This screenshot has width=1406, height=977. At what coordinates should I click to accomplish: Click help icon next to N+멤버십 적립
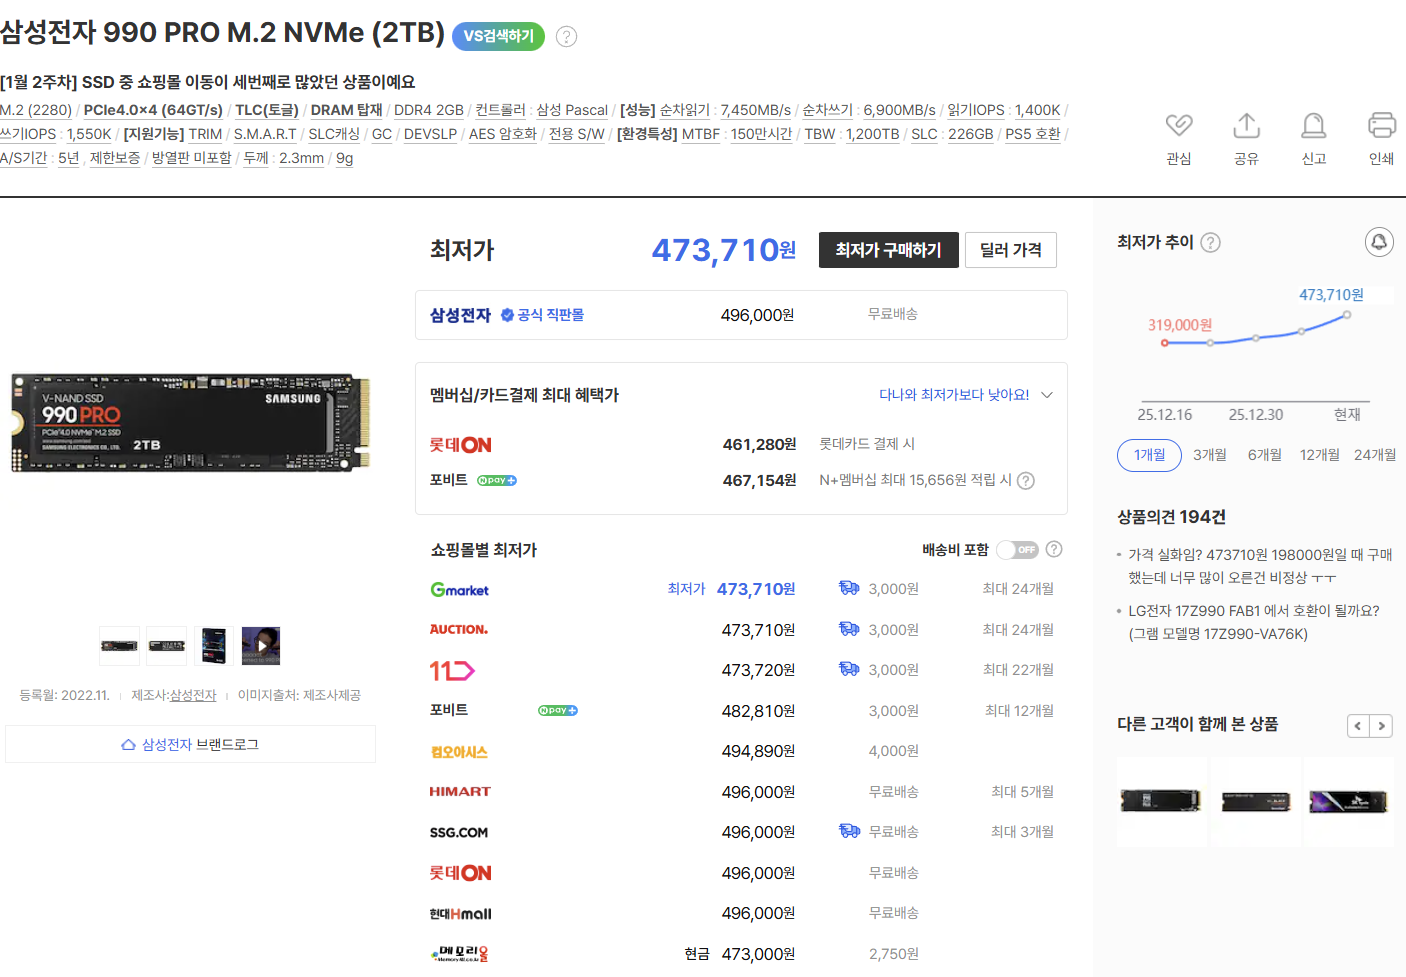(1026, 481)
